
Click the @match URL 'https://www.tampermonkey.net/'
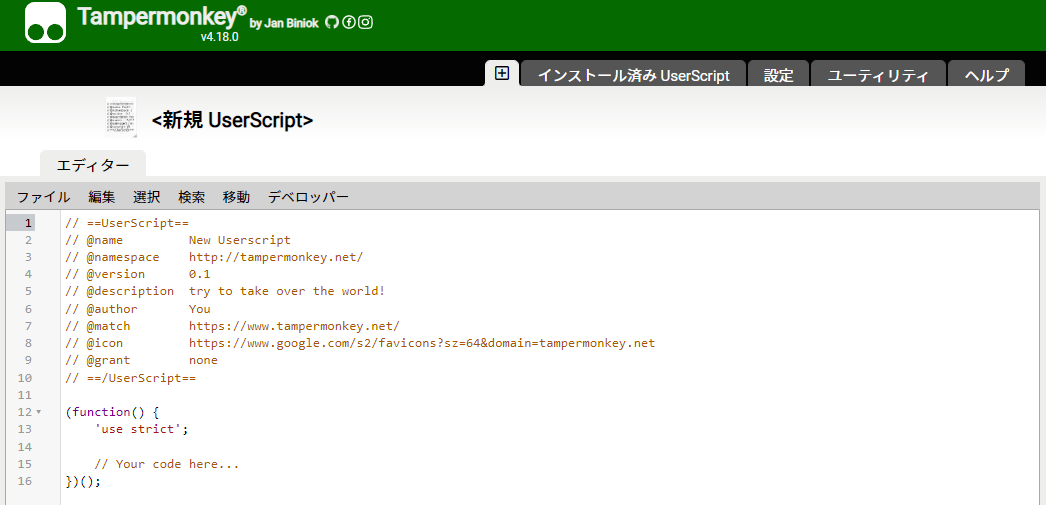pos(294,326)
